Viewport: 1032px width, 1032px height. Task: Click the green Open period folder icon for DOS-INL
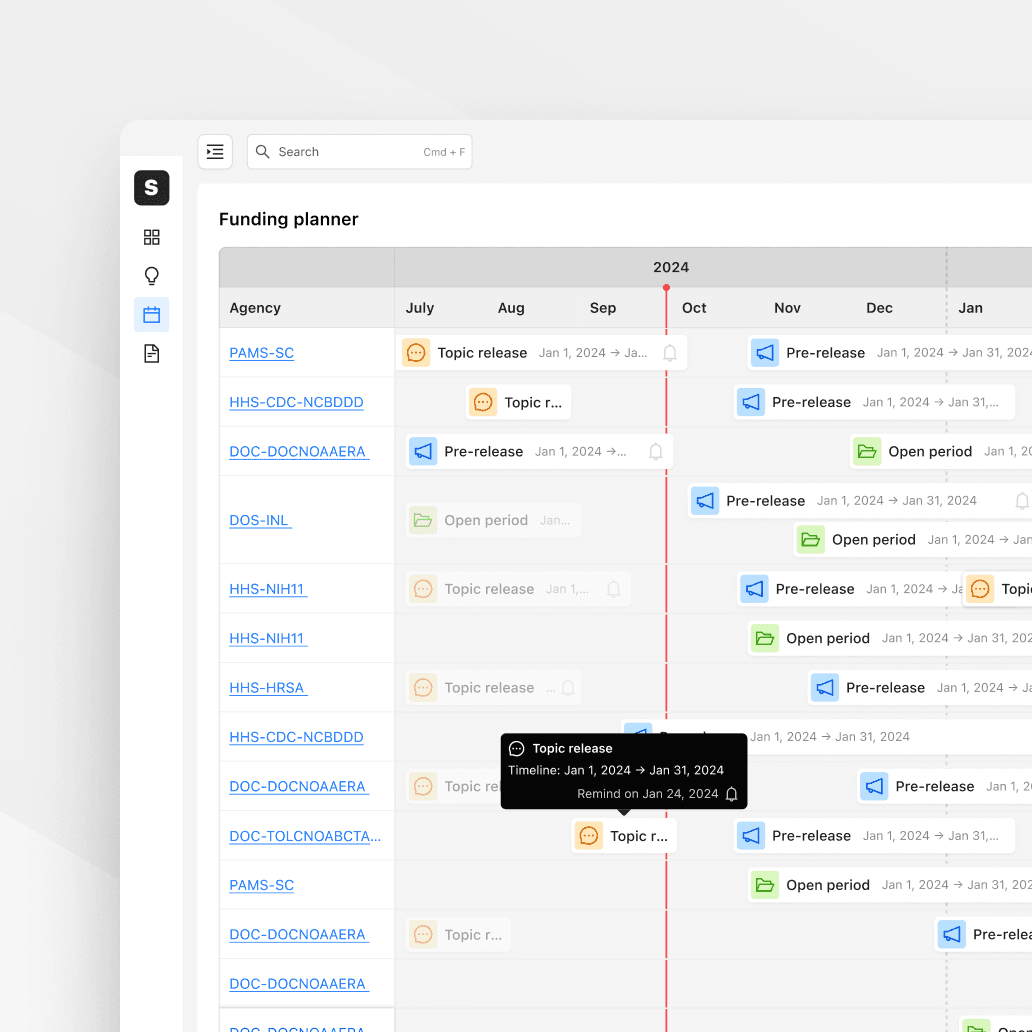pos(811,539)
